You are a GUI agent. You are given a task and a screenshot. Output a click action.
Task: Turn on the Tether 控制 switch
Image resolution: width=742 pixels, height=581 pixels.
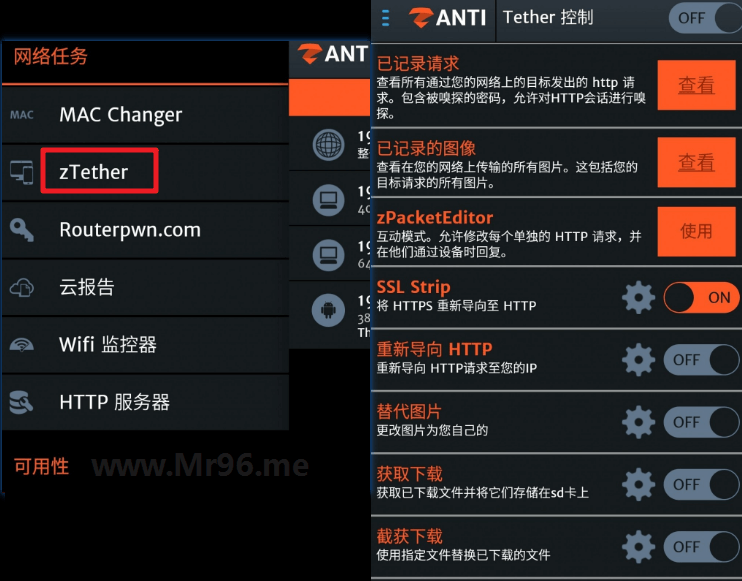[705, 18]
